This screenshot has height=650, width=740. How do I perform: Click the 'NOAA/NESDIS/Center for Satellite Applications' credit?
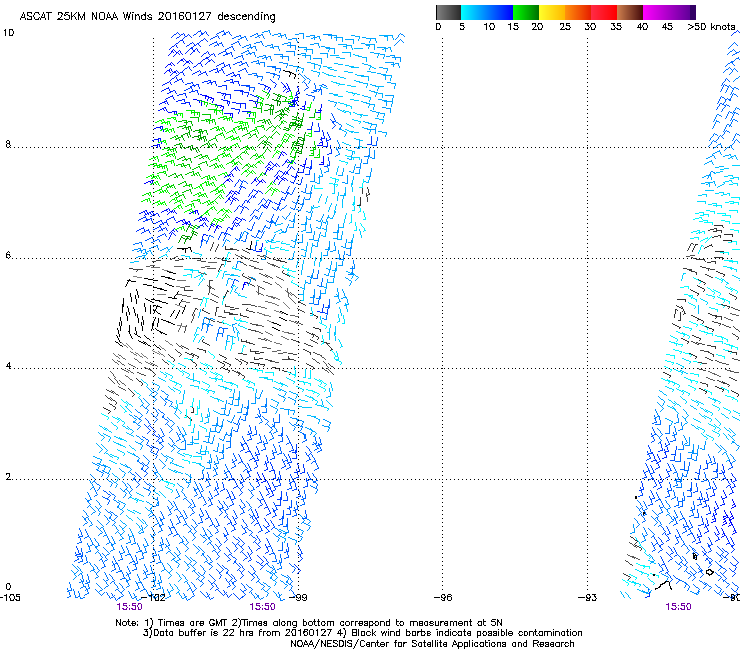click(432, 644)
